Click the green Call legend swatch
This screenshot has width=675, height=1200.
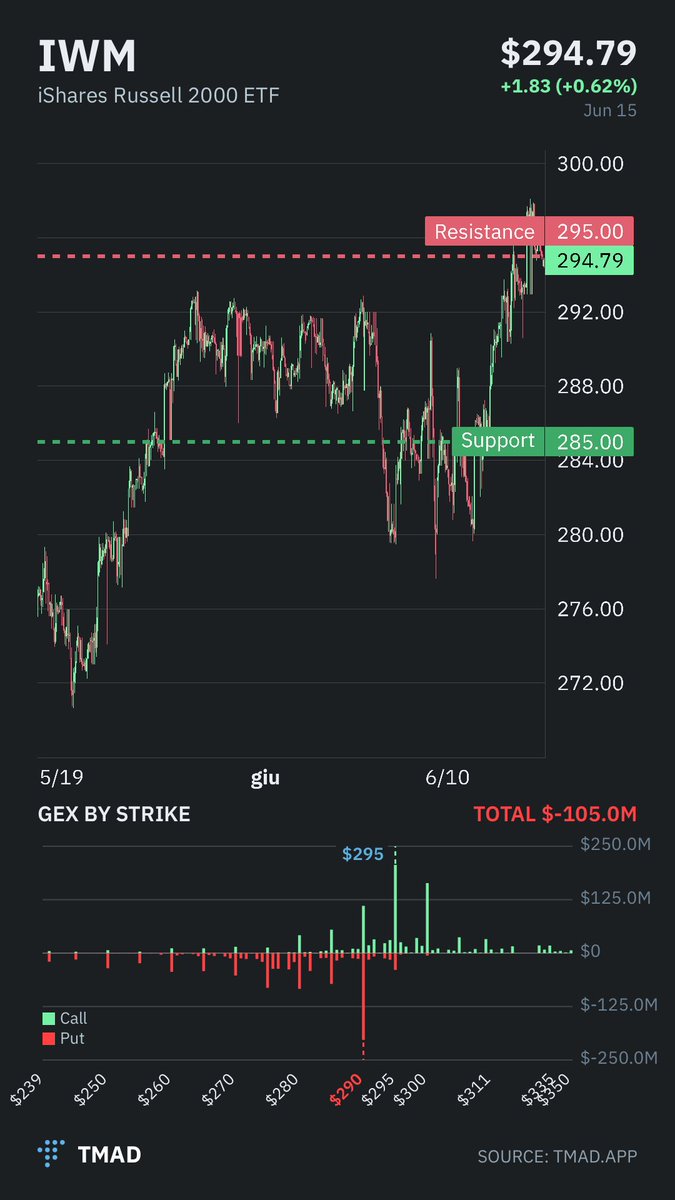pos(48,1018)
